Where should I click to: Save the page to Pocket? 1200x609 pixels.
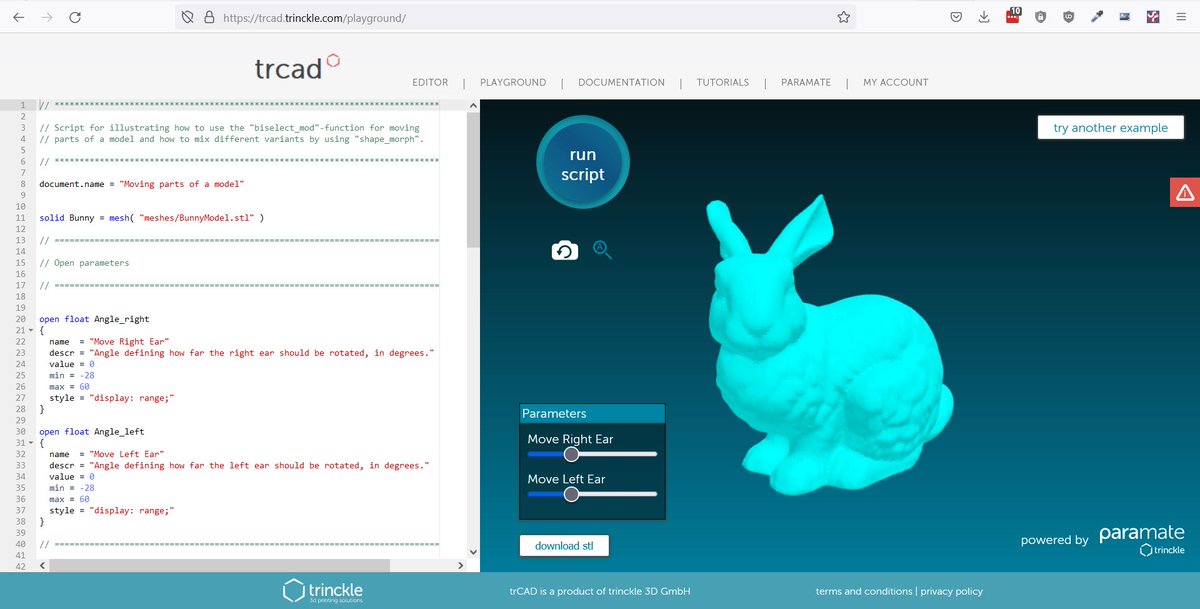point(956,17)
